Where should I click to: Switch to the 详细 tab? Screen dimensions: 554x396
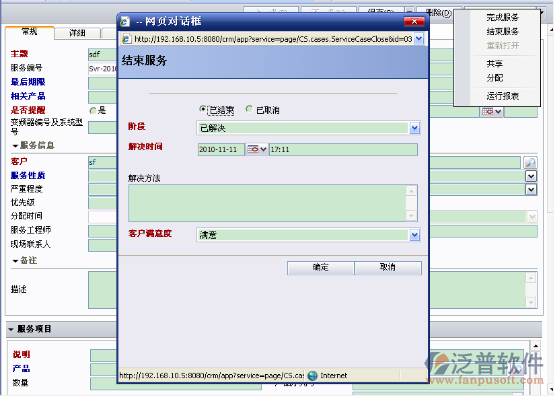pos(77,33)
